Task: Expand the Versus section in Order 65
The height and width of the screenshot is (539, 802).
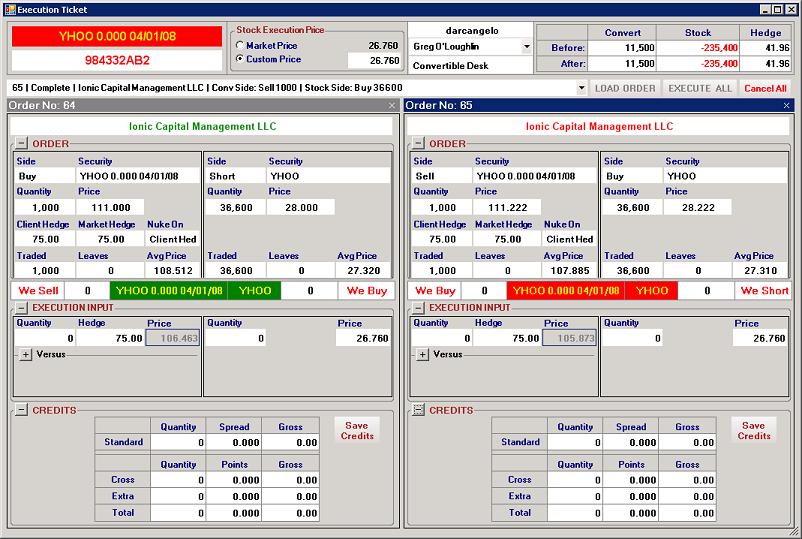Action: coord(422,354)
